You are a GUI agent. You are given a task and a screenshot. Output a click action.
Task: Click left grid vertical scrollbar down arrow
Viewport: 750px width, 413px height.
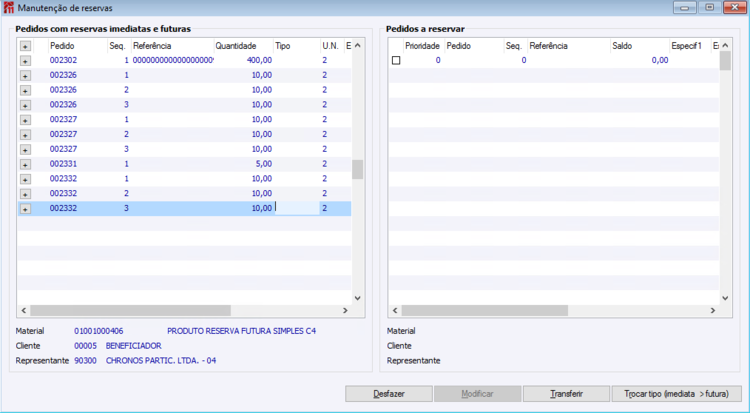[x=357, y=298]
